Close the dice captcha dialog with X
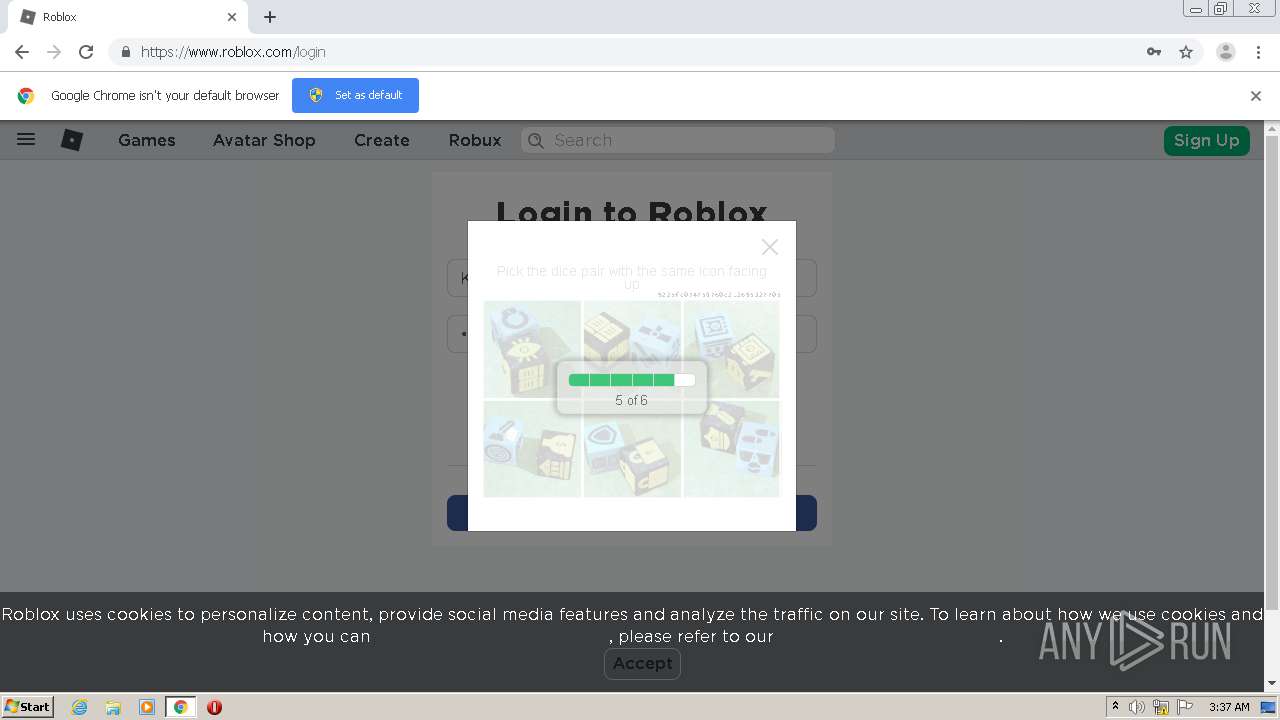Viewport: 1280px width, 720px height. pyautogui.click(x=769, y=246)
